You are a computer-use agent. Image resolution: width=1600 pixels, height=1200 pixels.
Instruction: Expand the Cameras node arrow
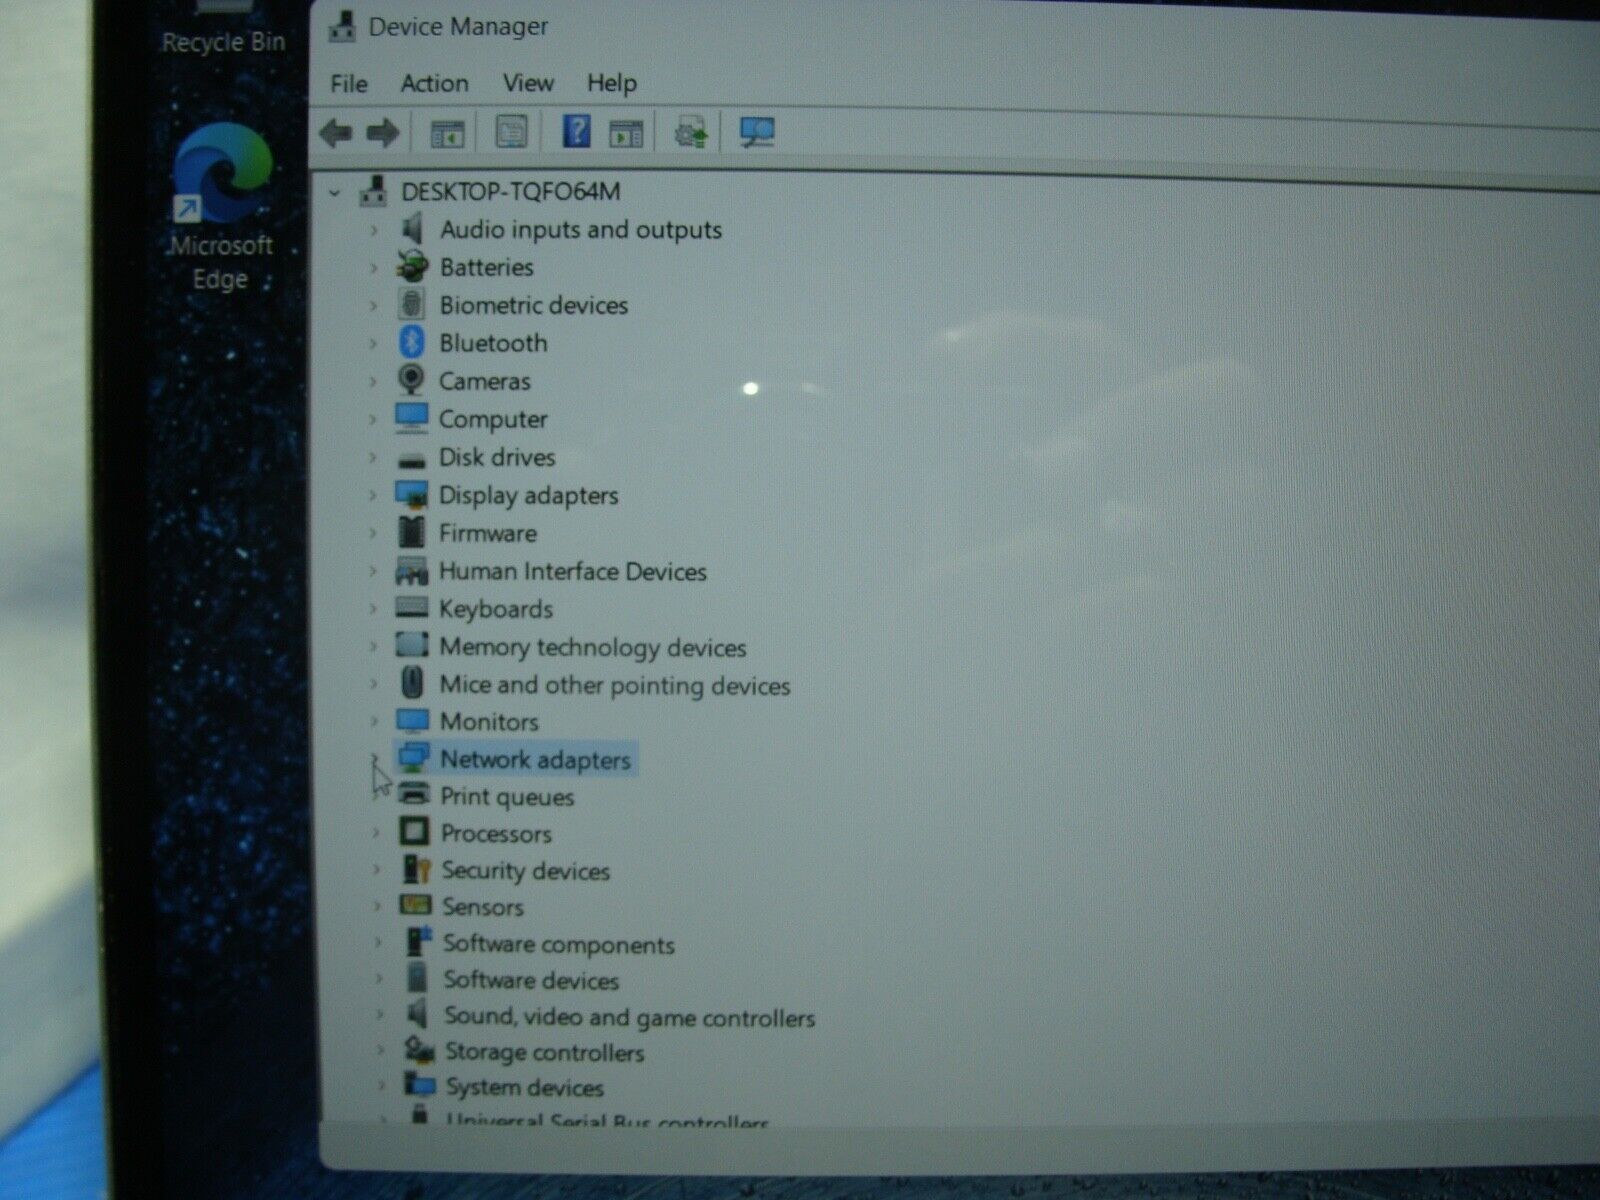(373, 382)
